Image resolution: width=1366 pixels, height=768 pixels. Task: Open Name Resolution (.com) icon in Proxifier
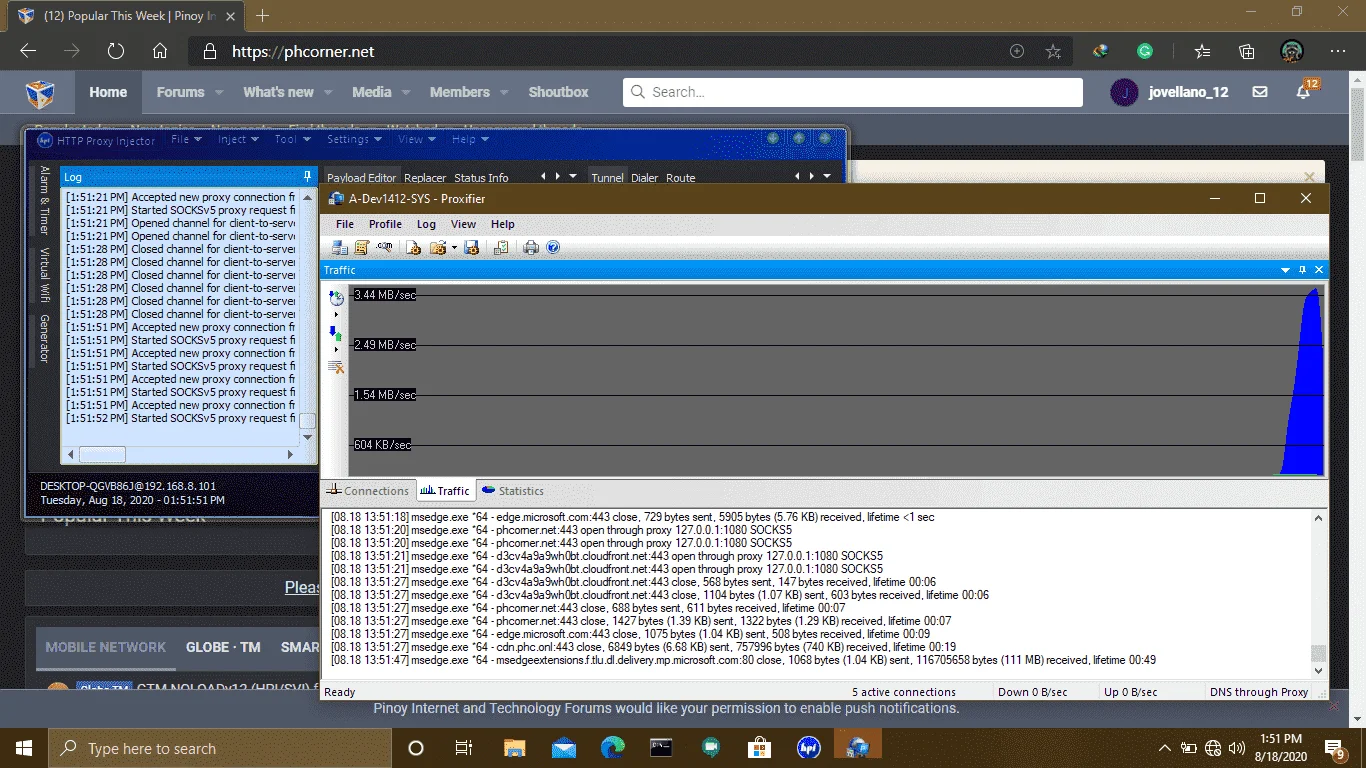384,247
